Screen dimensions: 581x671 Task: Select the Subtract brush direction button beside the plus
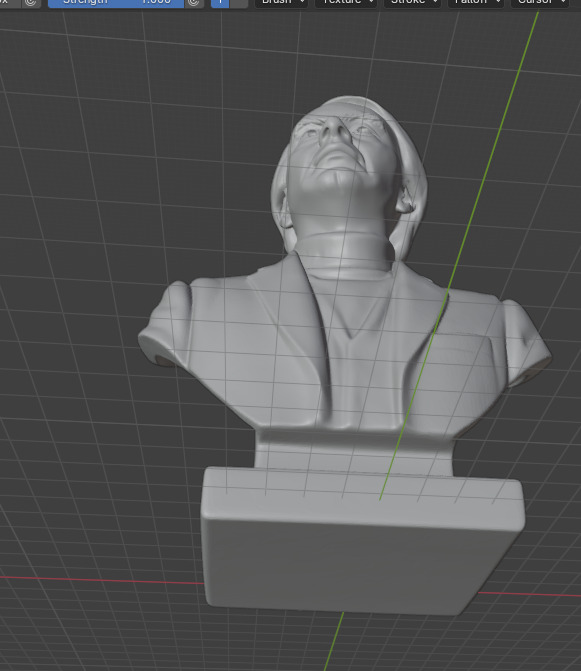pyautogui.click(x=239, y=3)
